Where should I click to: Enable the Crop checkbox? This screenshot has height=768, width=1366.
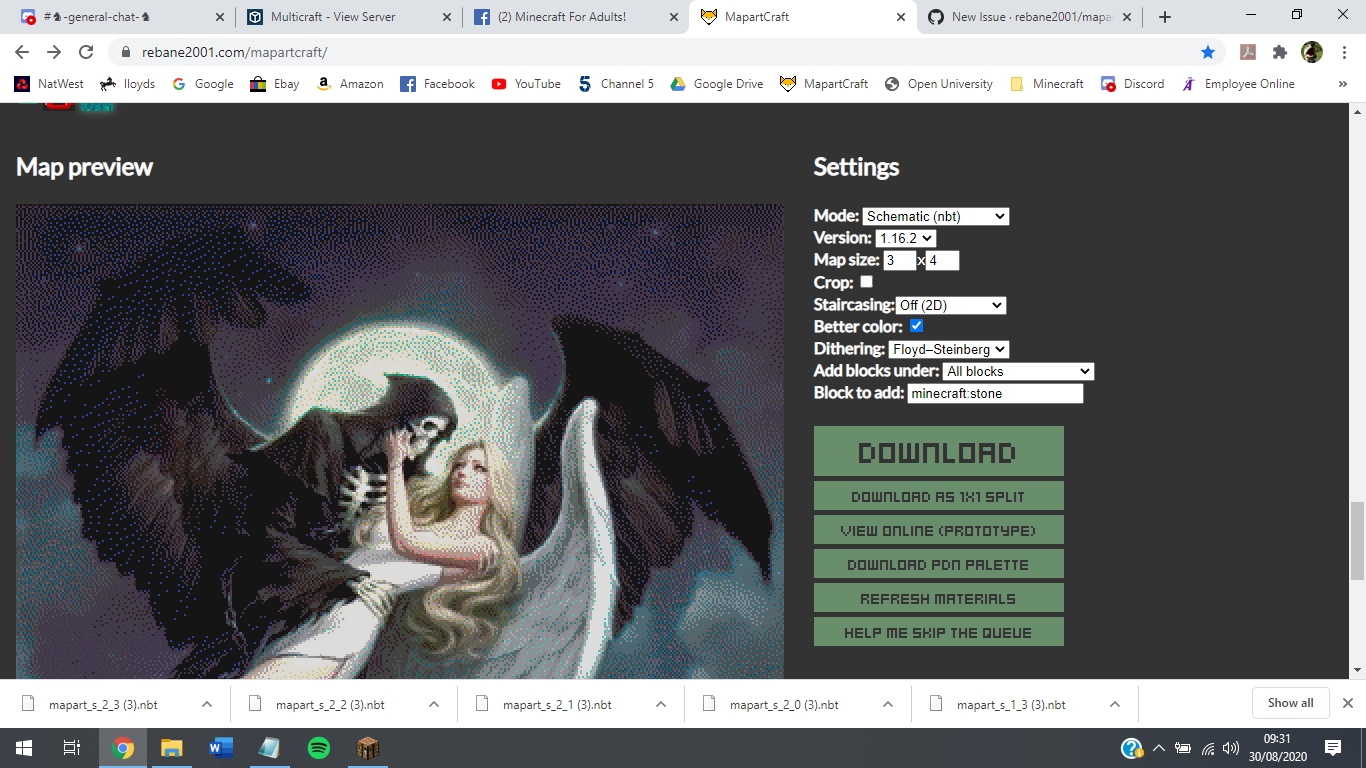[866, 281]
